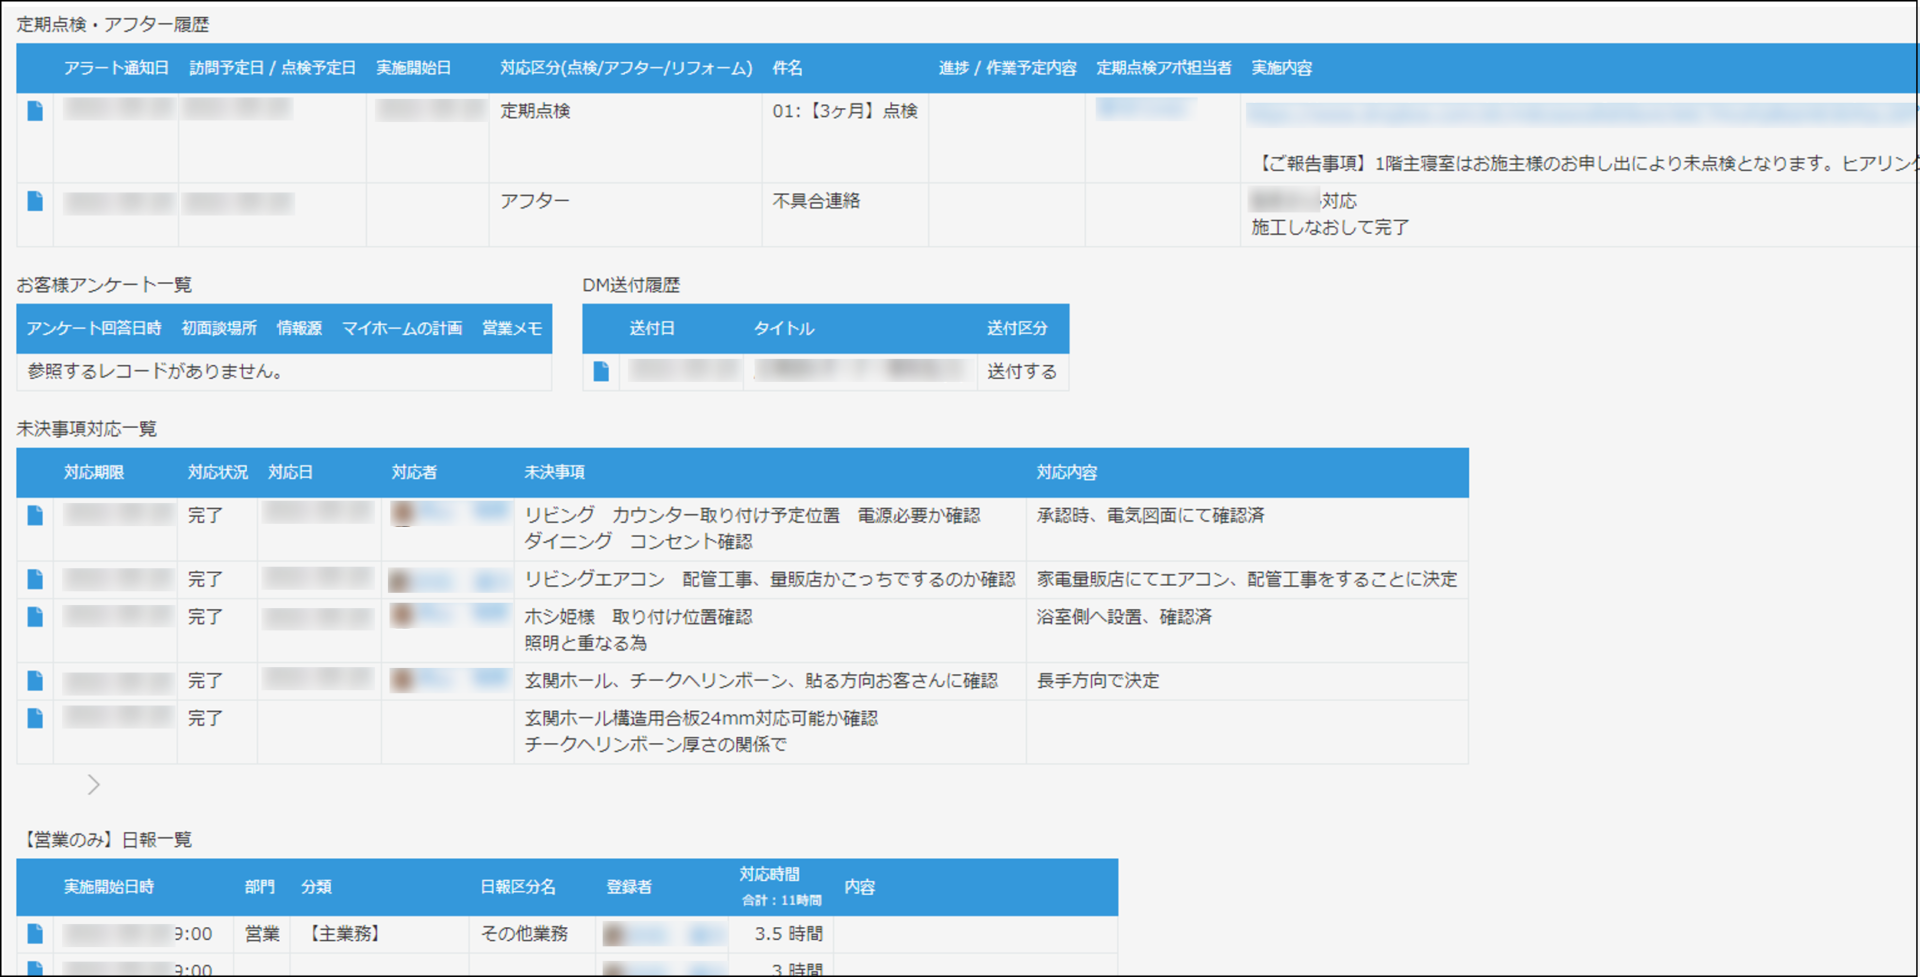Screen dimensions: 1920x977
Task: Click the アラート通知日 column header
Action: (x=116, y=68)
